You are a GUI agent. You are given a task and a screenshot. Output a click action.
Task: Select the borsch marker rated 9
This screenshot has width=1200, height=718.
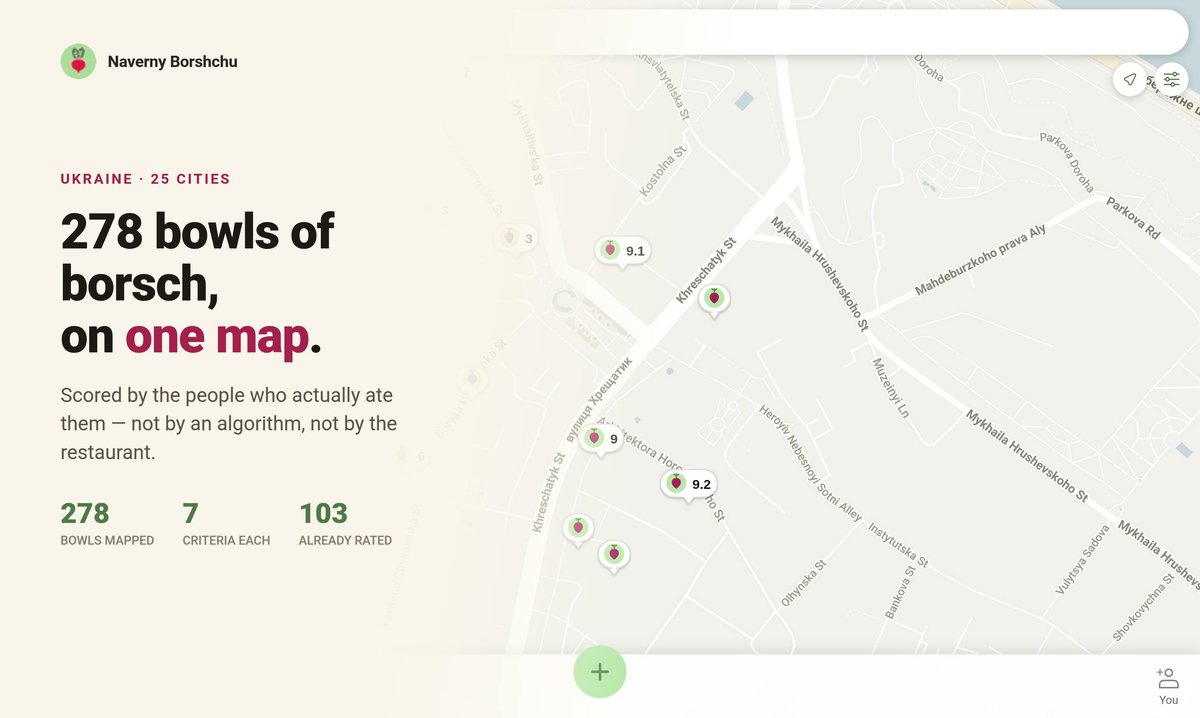(602, 439)
